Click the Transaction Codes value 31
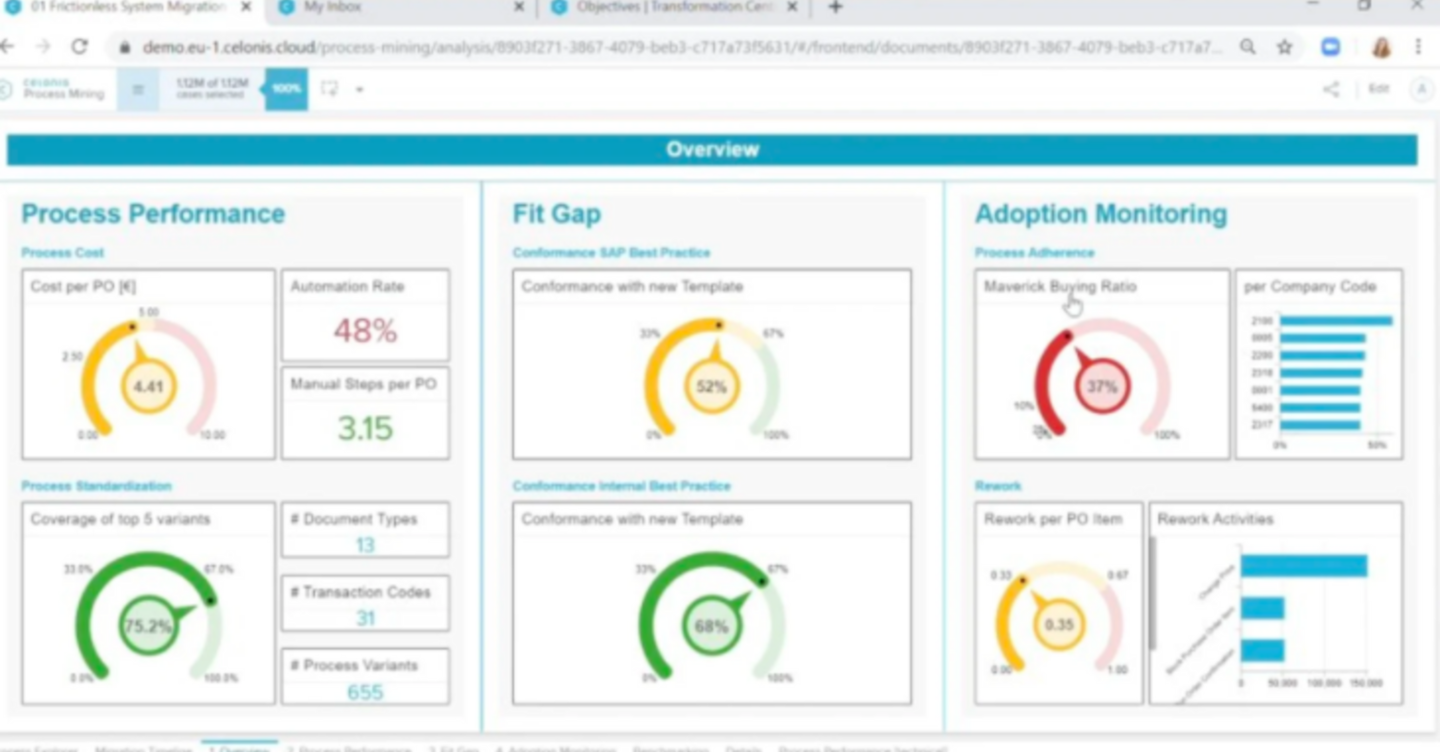Screen dimensions: 1440x752 click(365, 619)
